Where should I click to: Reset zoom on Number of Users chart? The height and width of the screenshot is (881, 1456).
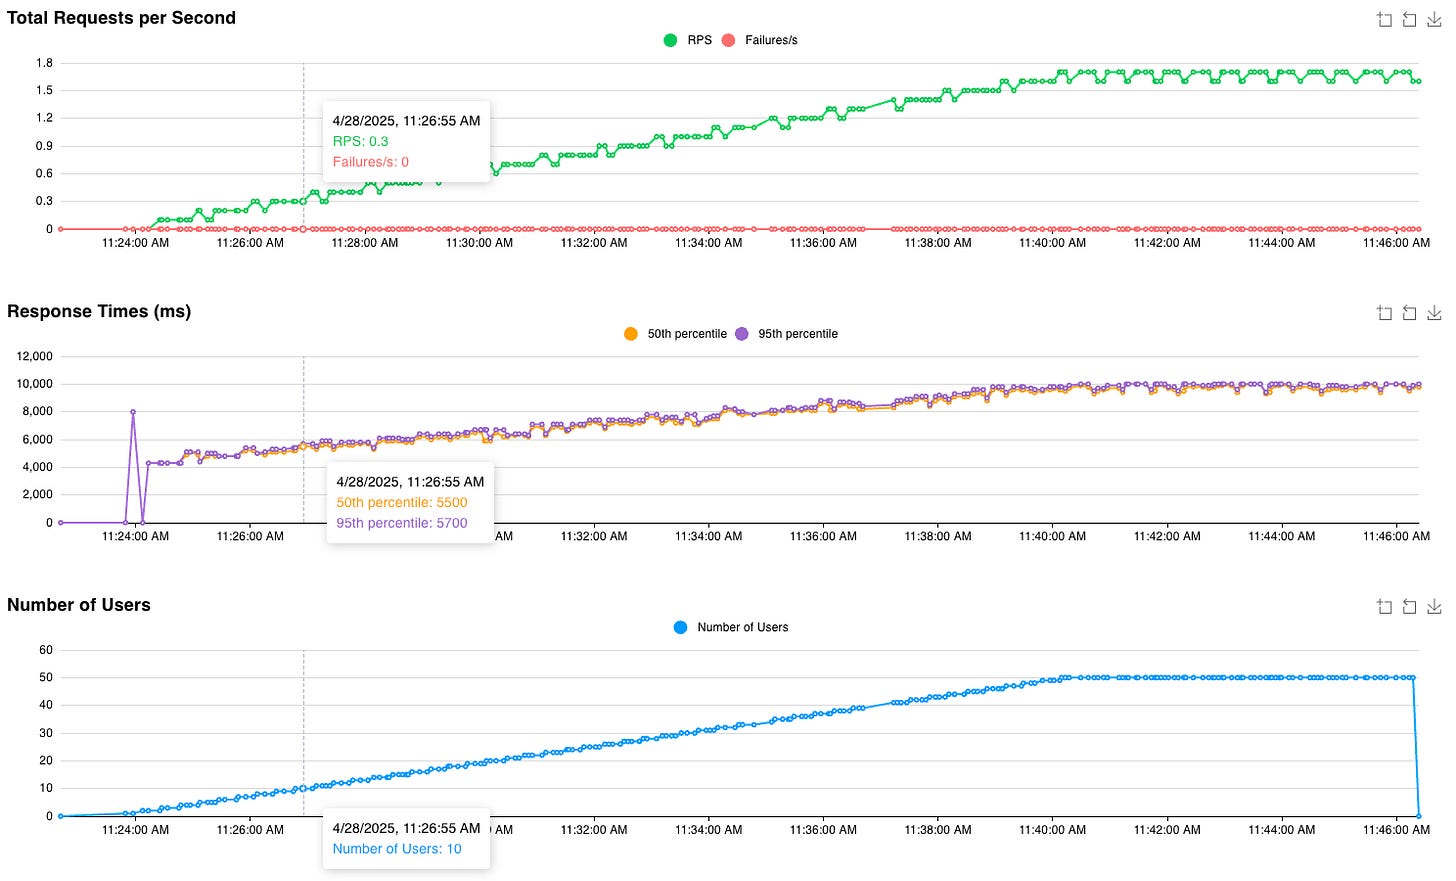click(1409, 607)
